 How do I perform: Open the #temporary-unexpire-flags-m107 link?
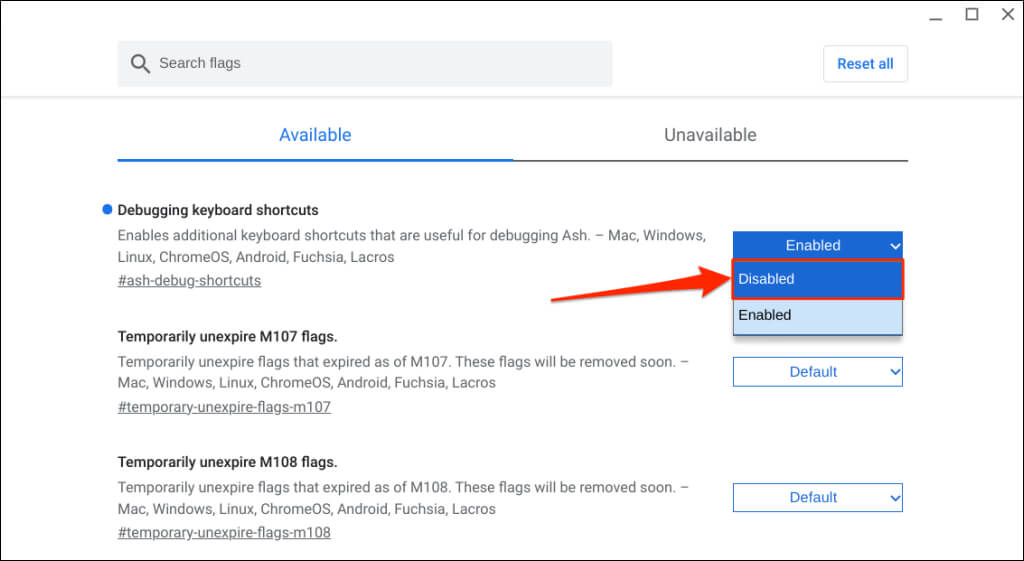tap(224, 407)
